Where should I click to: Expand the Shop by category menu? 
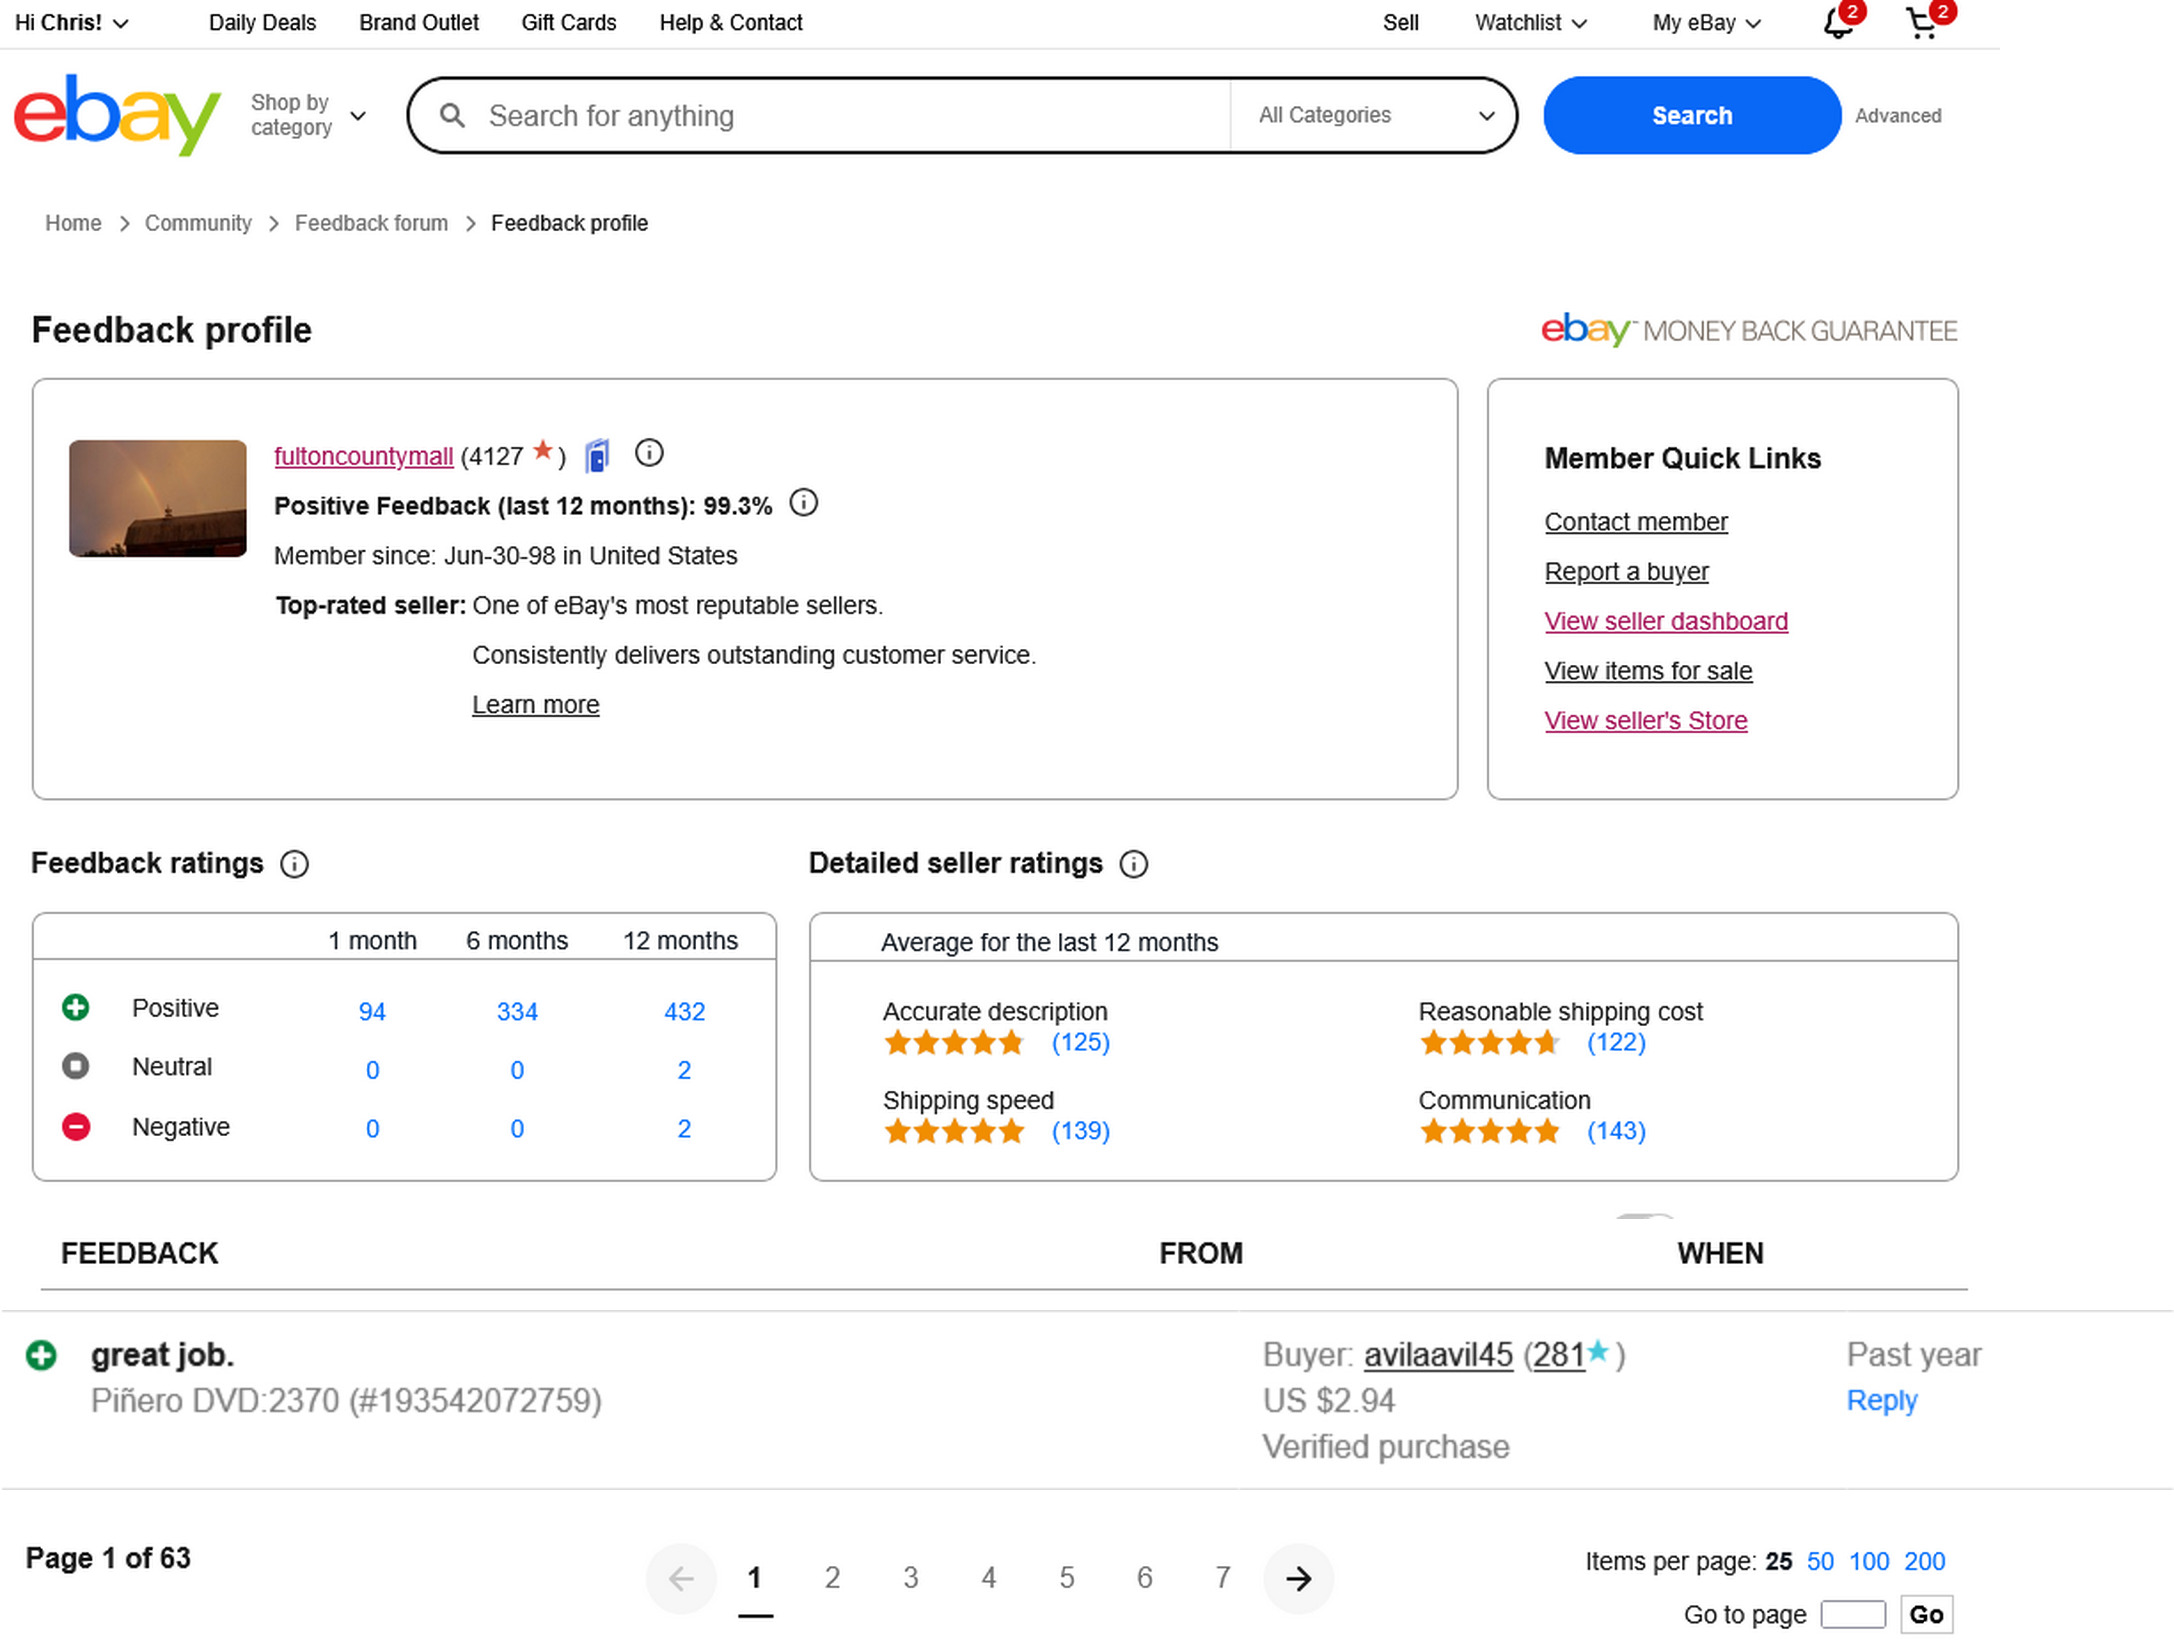tap(307, 115)
